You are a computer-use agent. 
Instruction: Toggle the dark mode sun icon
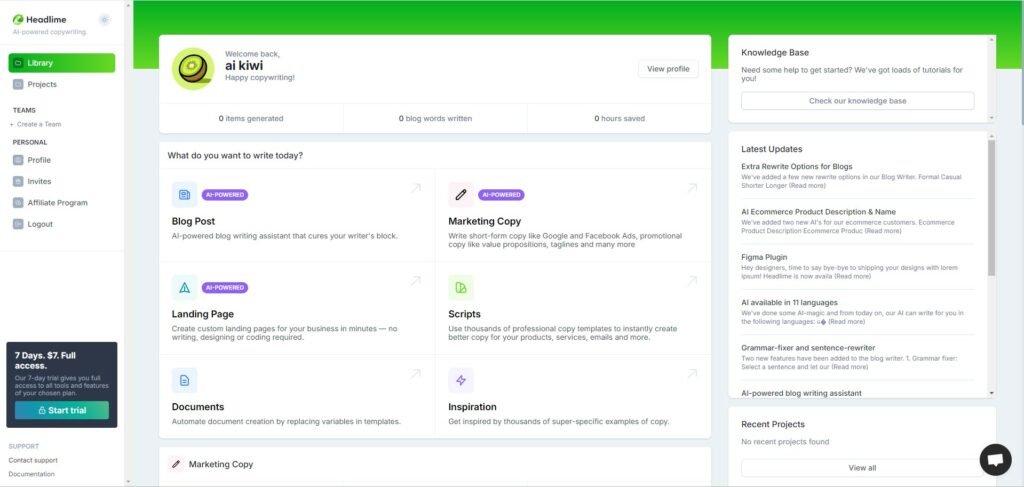point(104,20)
